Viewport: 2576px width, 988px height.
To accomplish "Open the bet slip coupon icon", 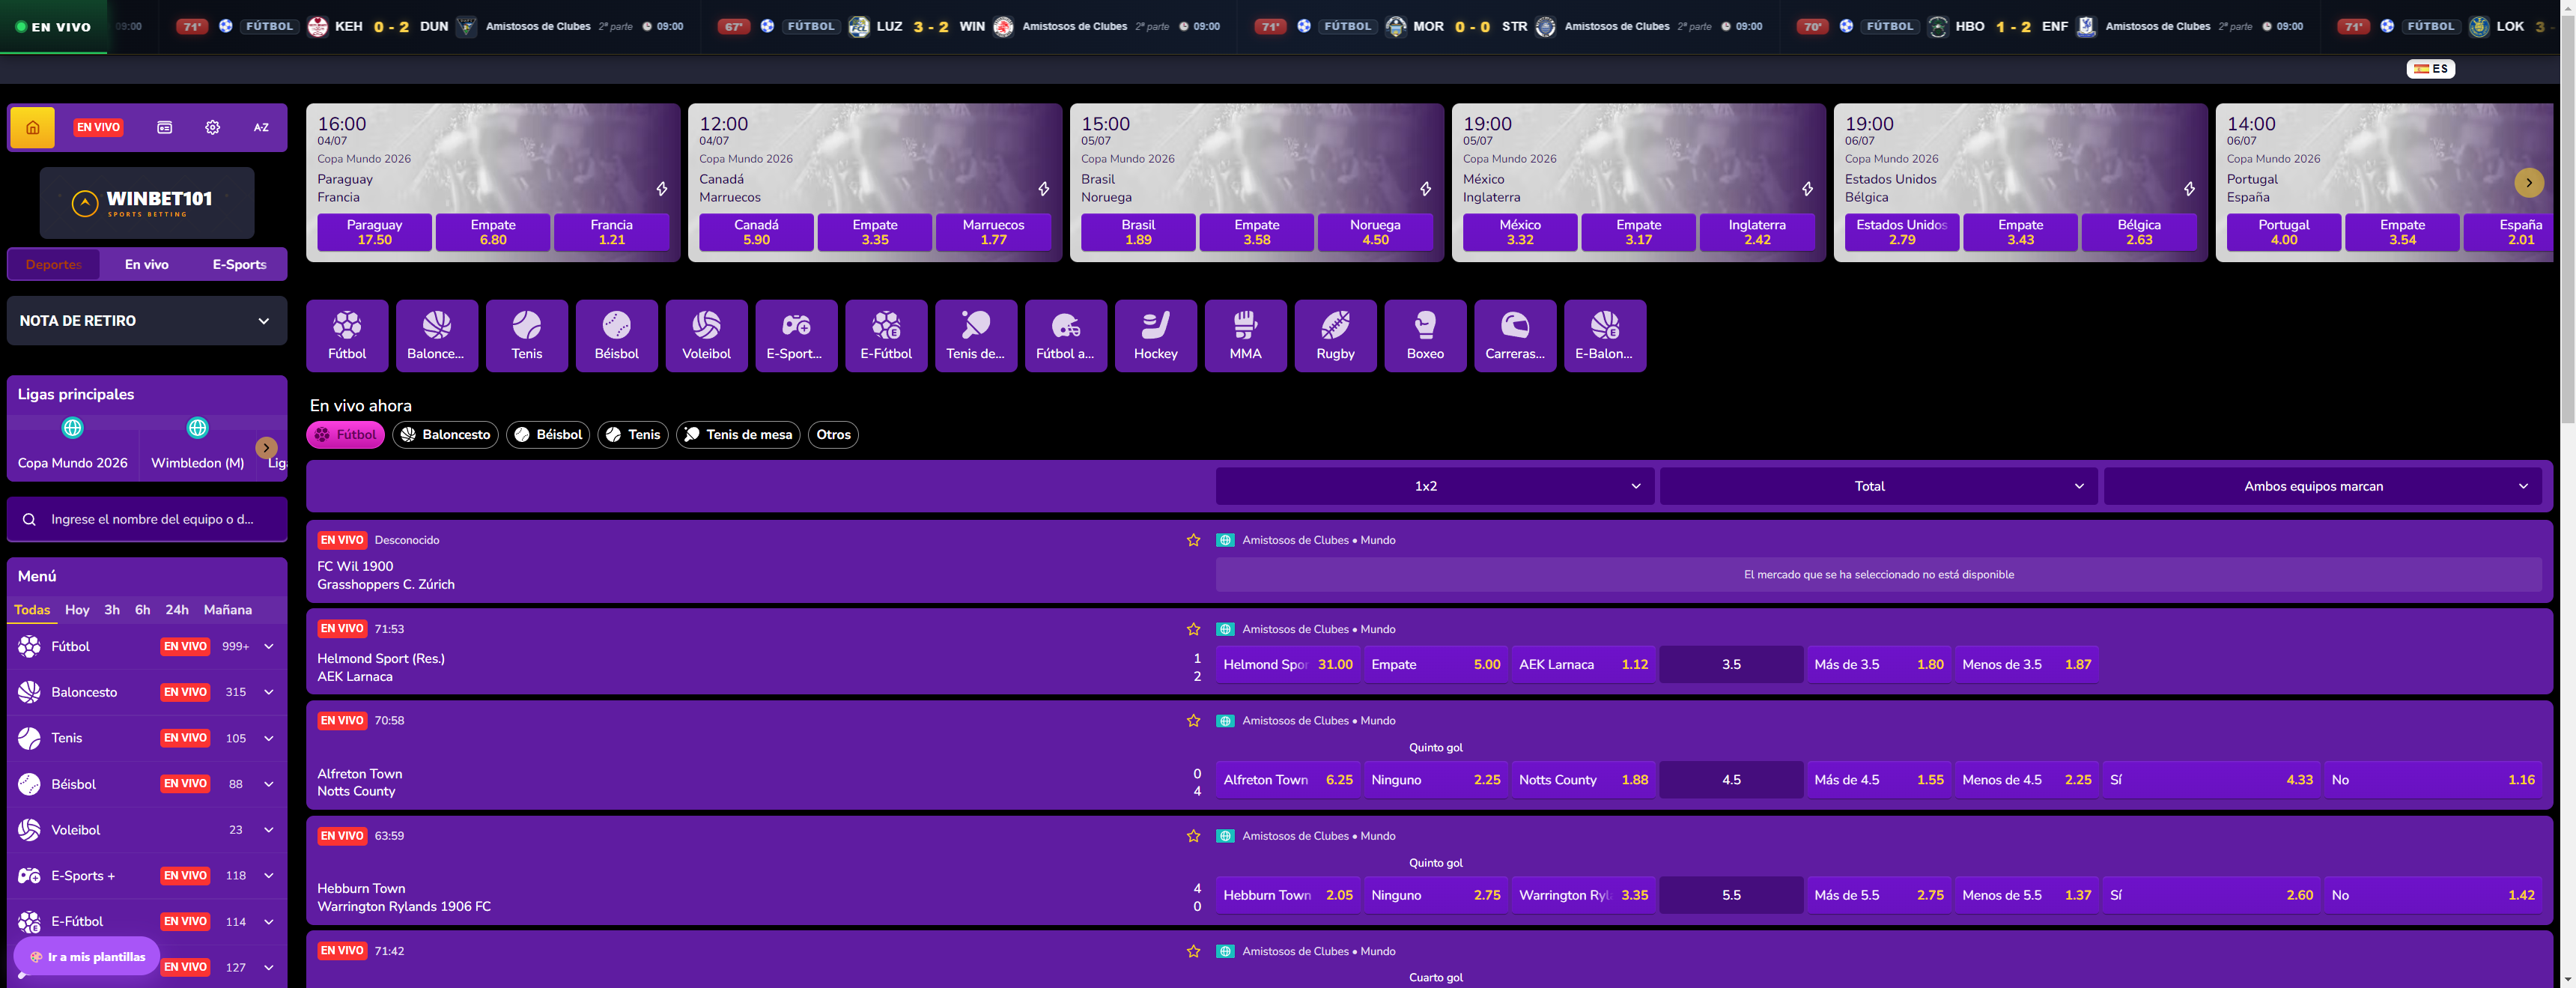I will 165,128.
